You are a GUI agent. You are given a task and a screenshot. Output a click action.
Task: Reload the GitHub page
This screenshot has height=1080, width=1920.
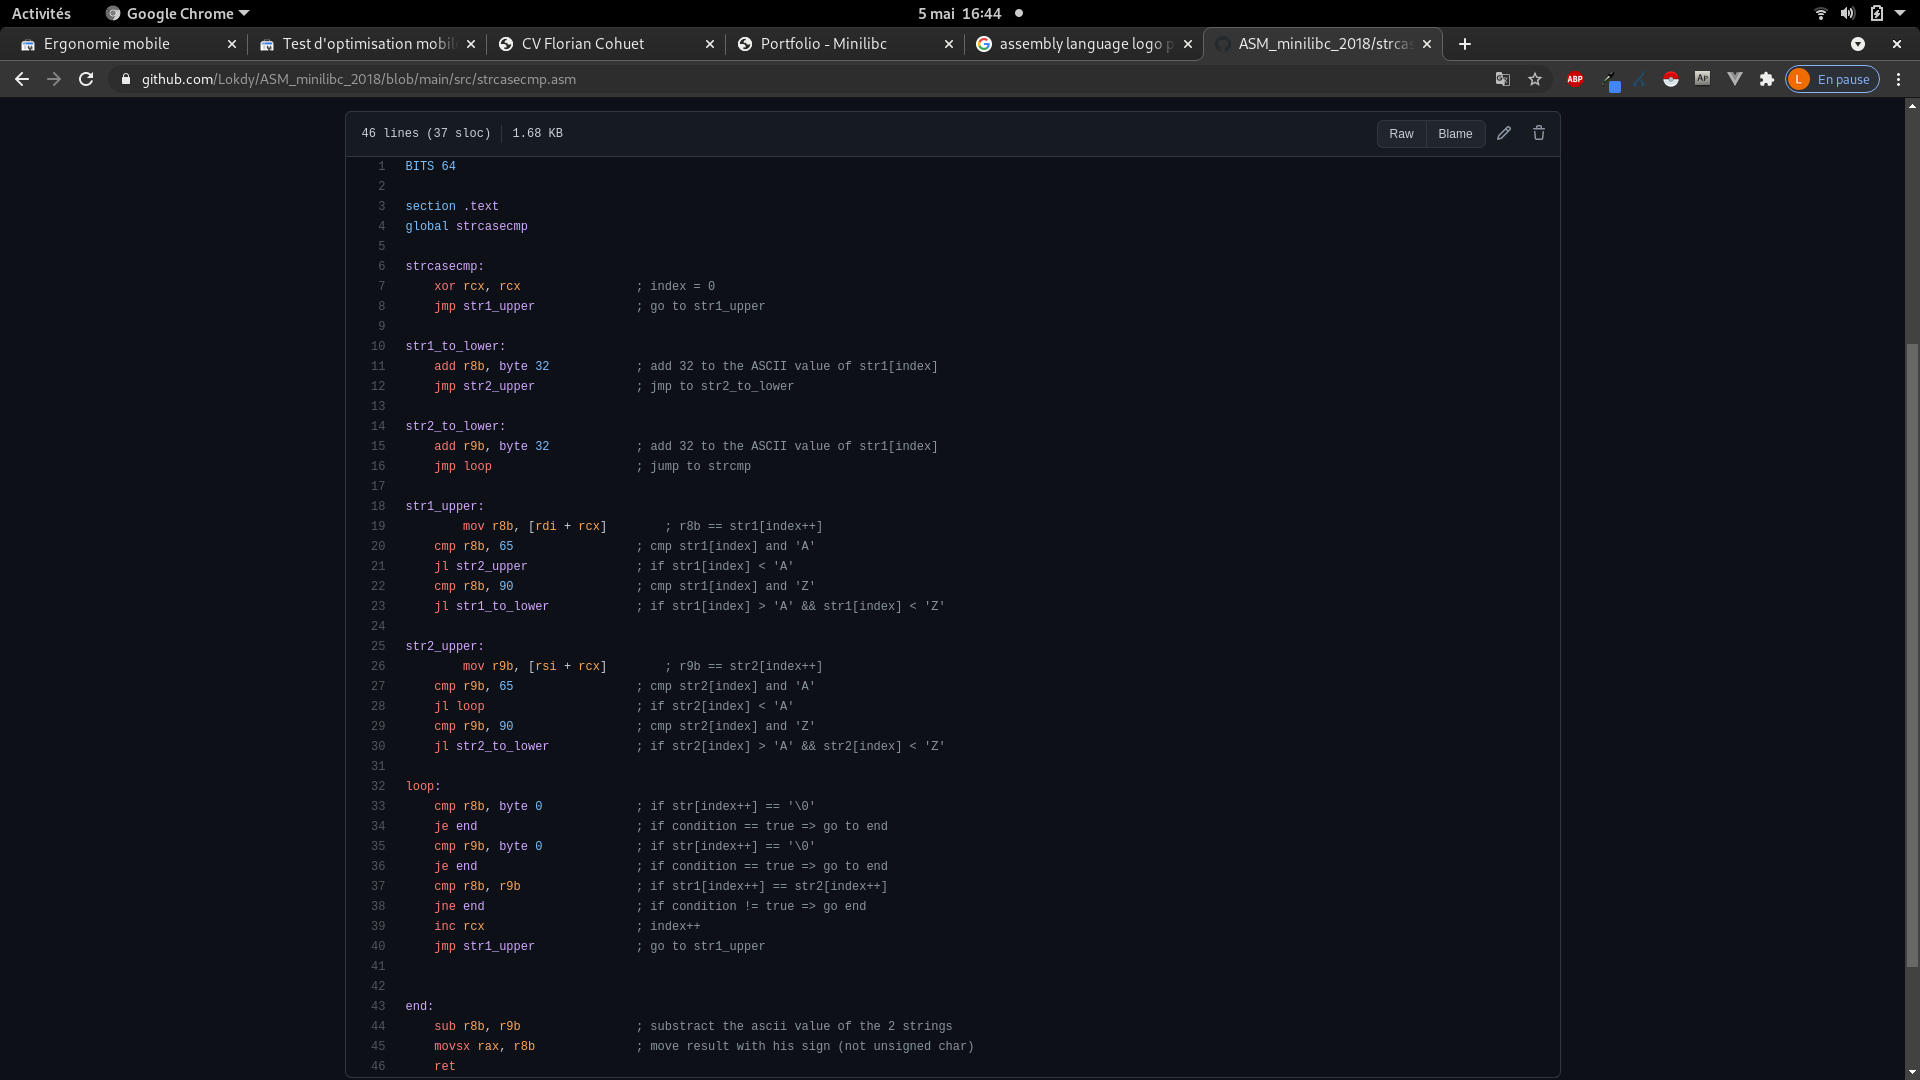[86, 79]
